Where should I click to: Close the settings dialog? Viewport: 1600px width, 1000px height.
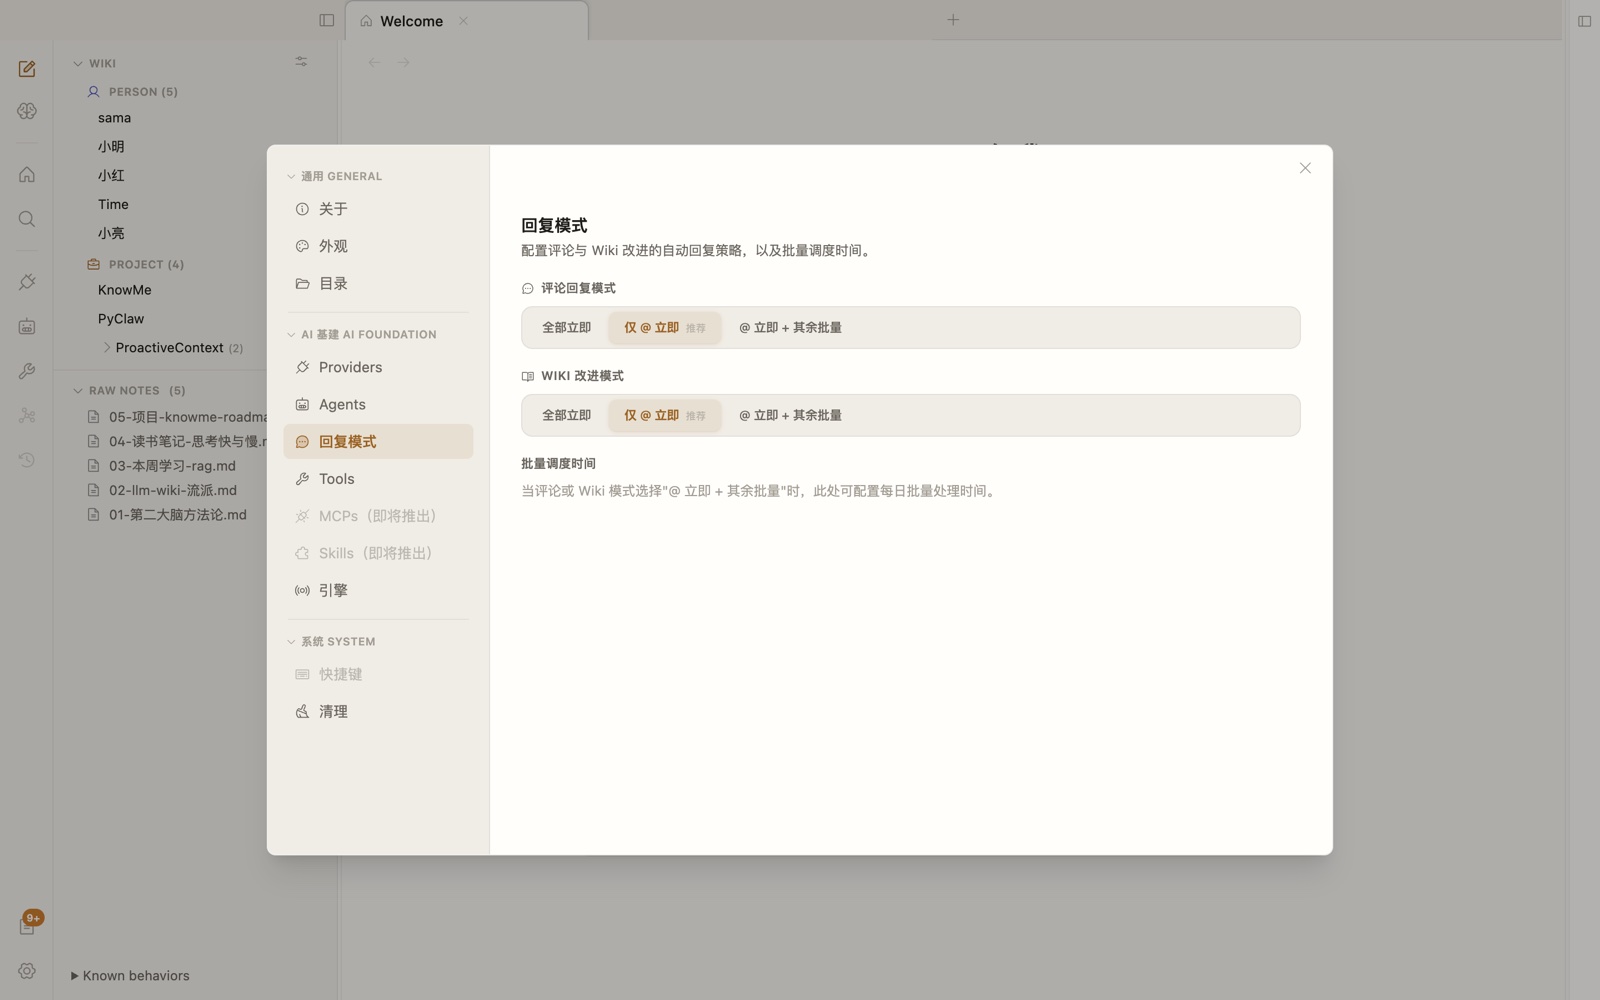click(x=1305, y=168)
